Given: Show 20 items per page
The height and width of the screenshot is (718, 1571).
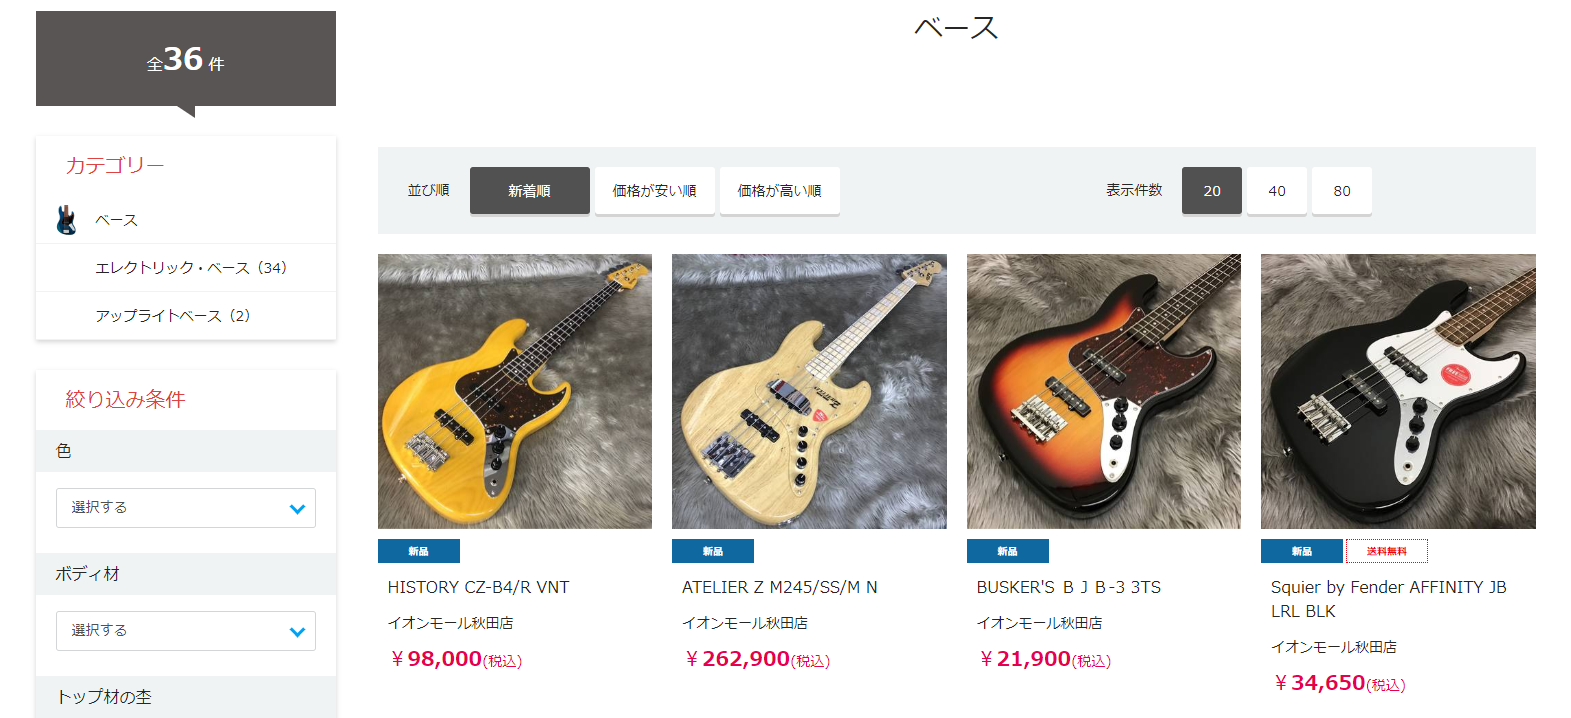Looking at the screenshot, I should point(1212,191).
